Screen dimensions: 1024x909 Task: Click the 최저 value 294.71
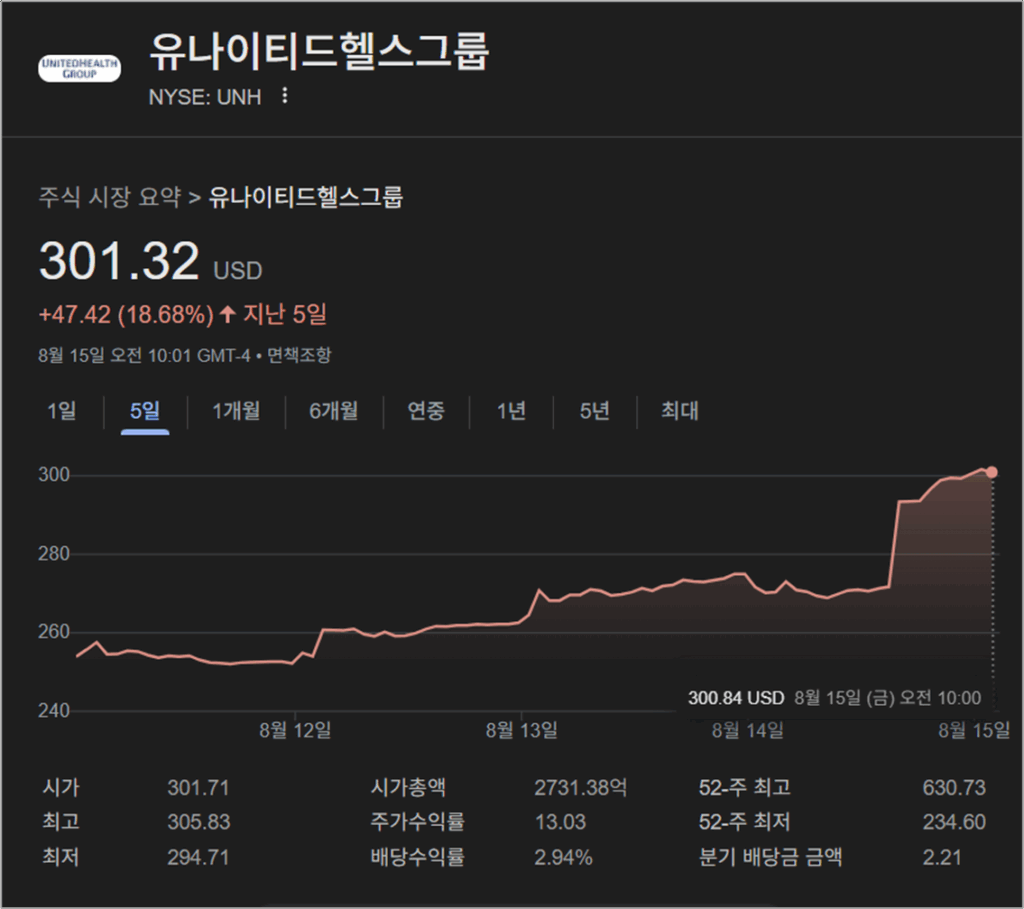[199, 857]
